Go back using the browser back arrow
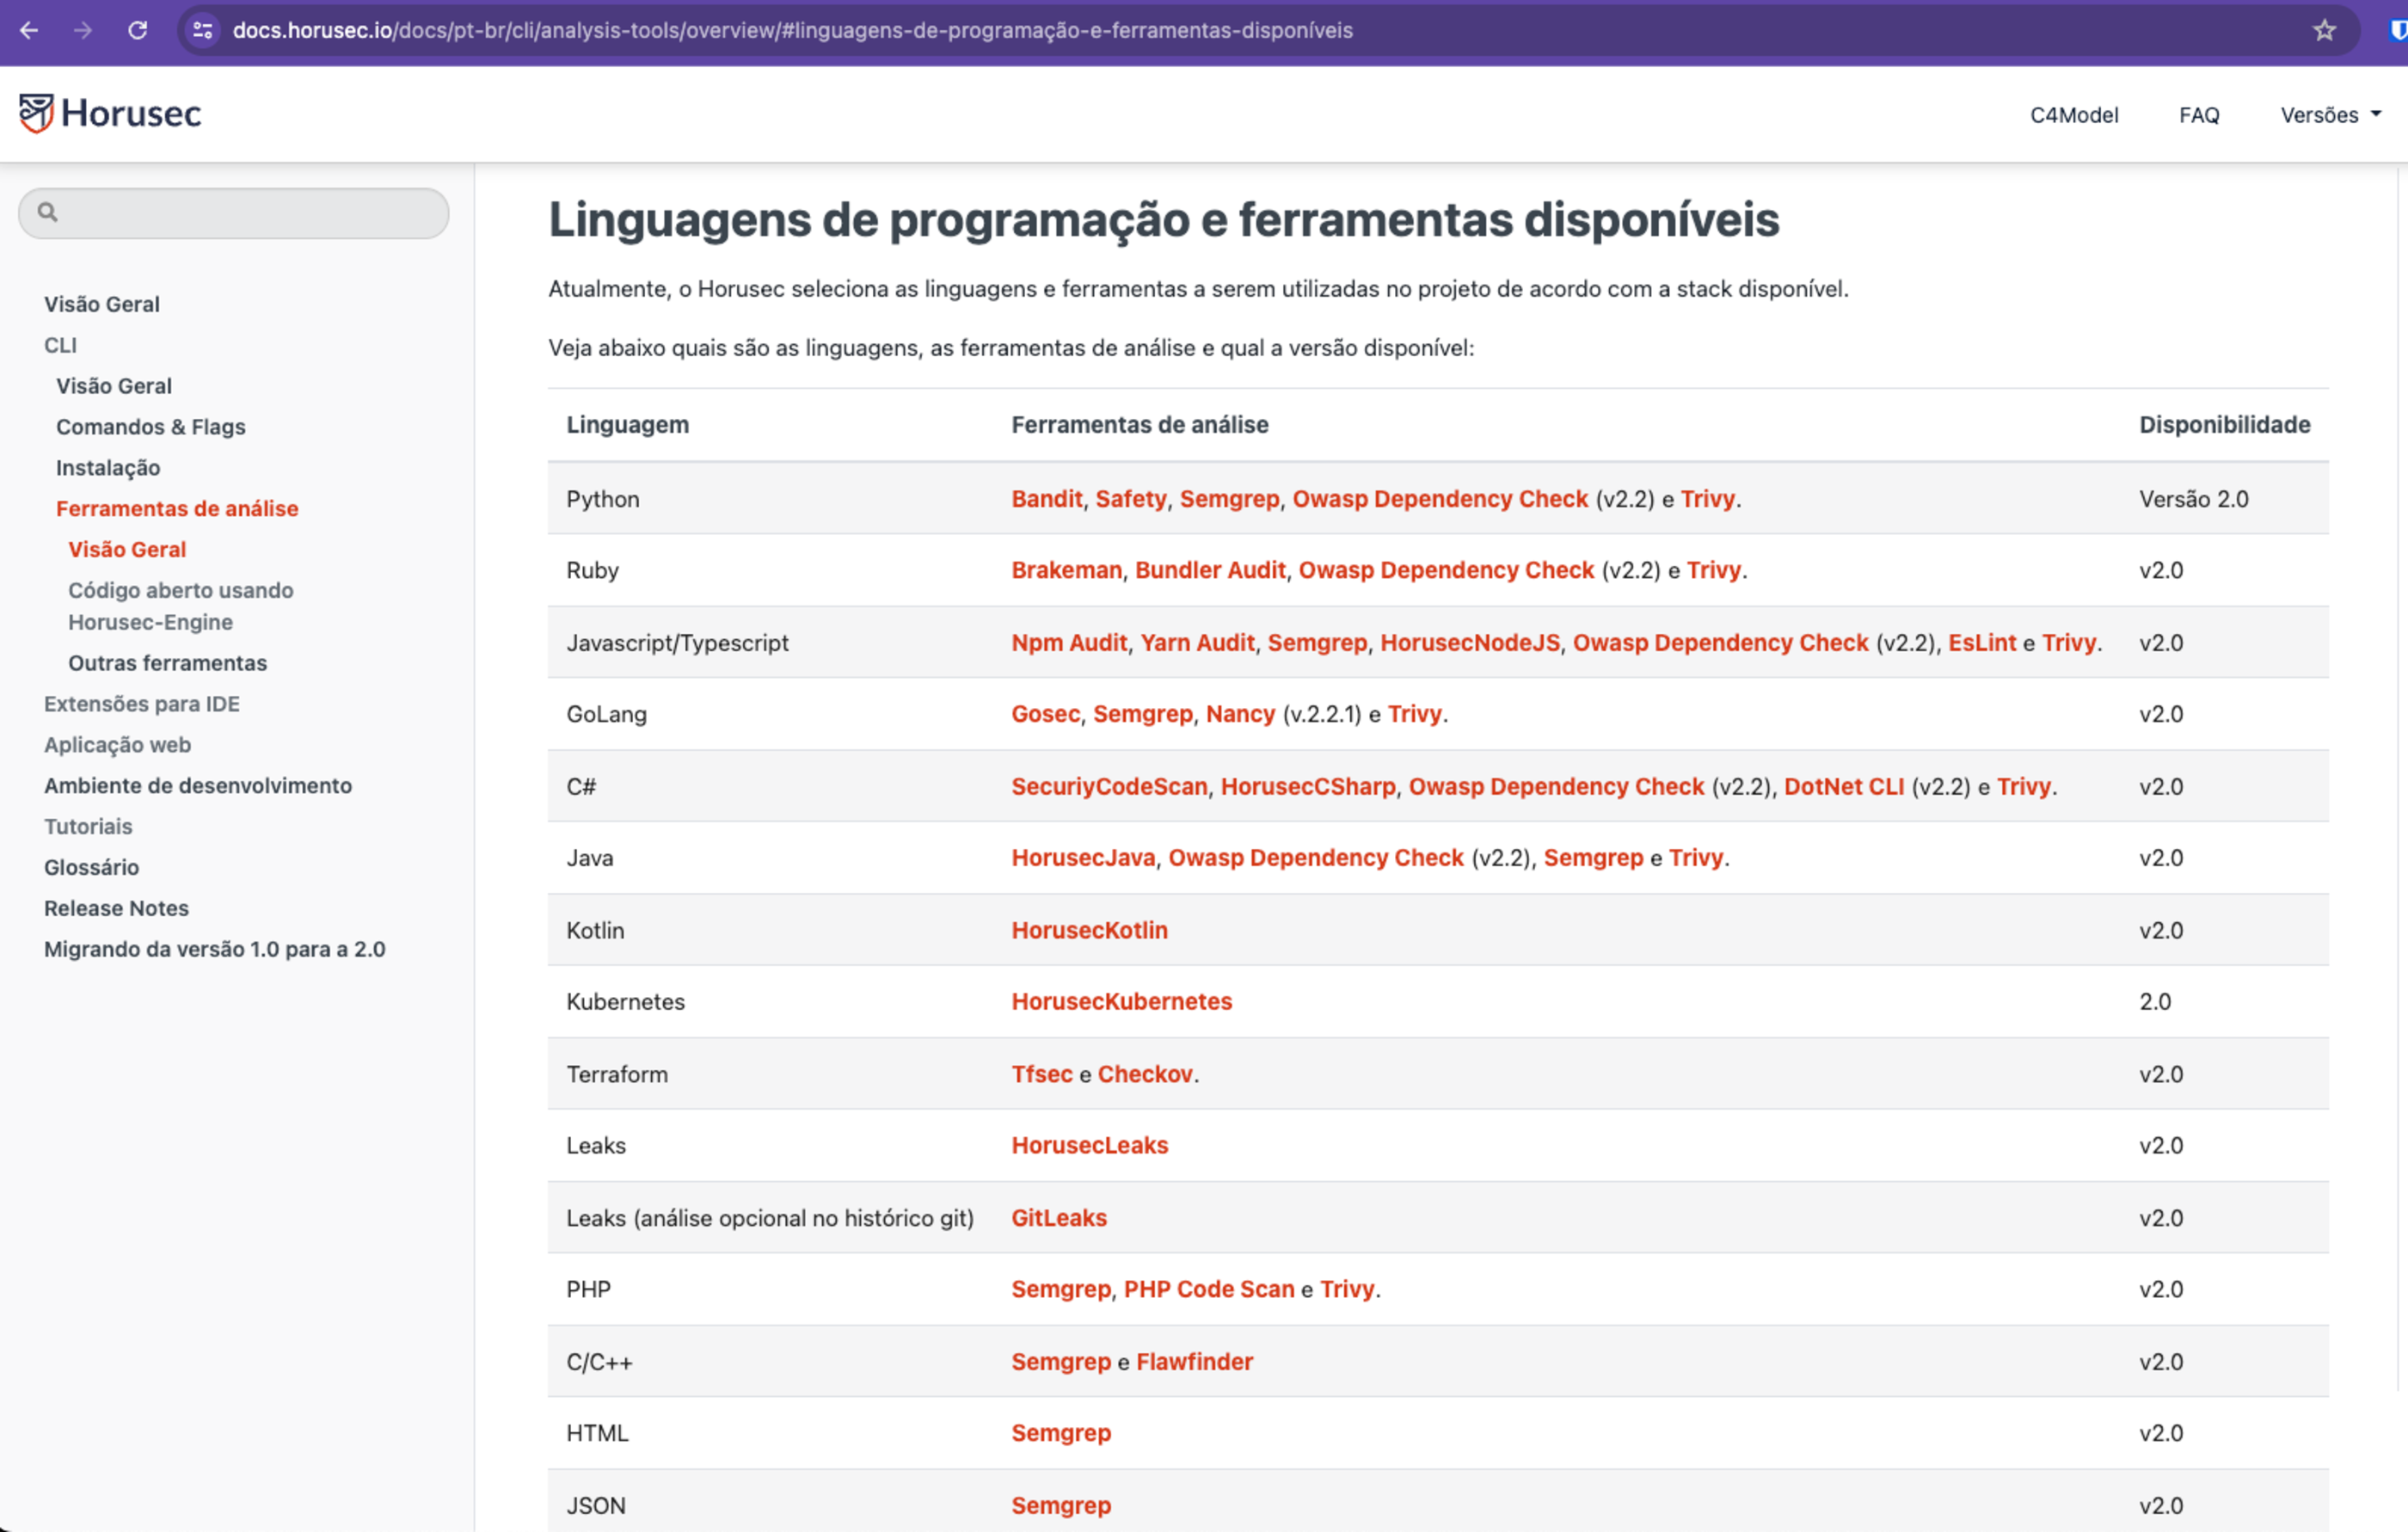 pyautogui.click(x=29, y=30)
